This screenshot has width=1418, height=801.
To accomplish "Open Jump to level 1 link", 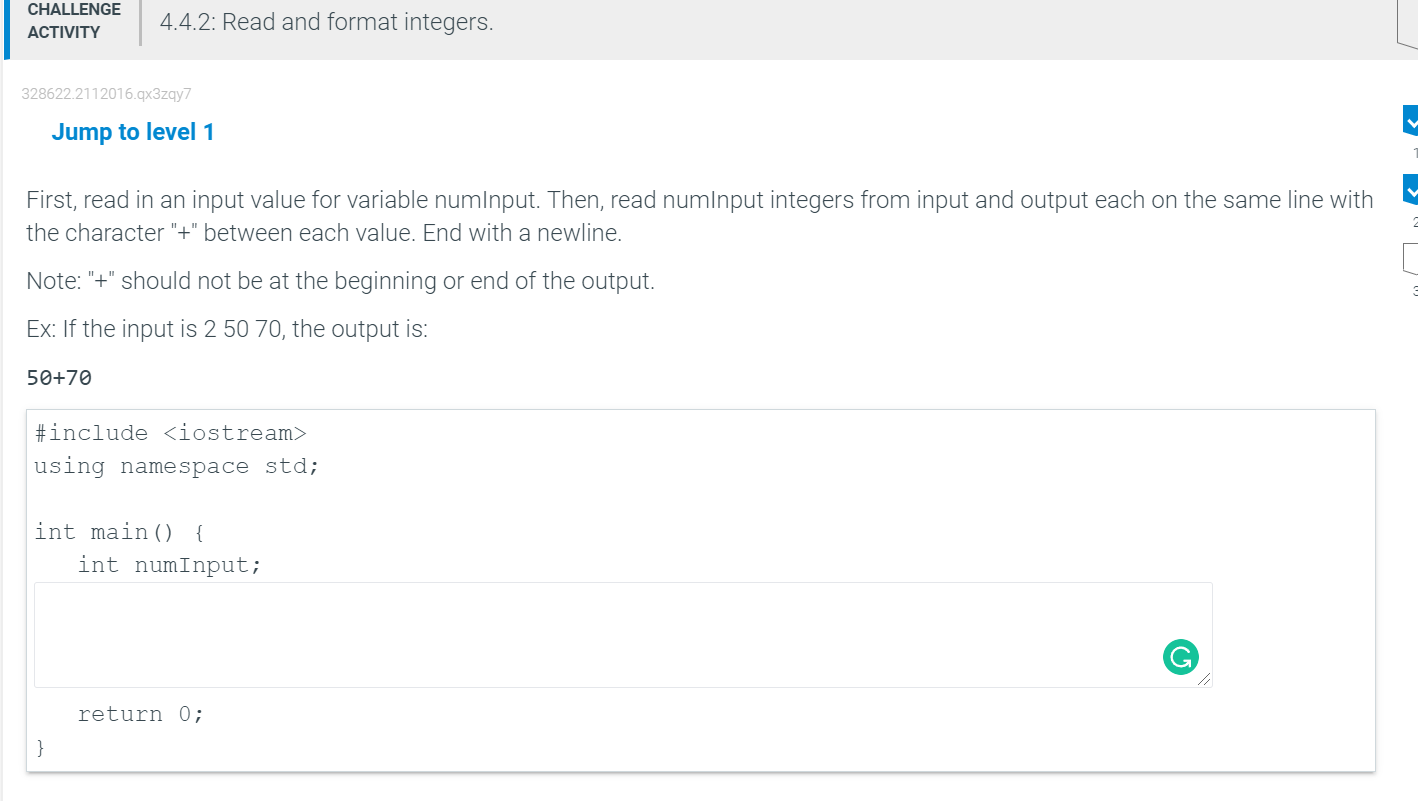I will (133, 131).
